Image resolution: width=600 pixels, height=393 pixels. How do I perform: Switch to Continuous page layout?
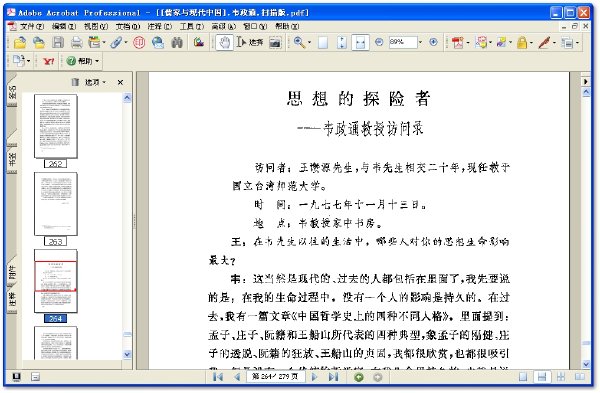pyautogui.click(x=542, y=377)
